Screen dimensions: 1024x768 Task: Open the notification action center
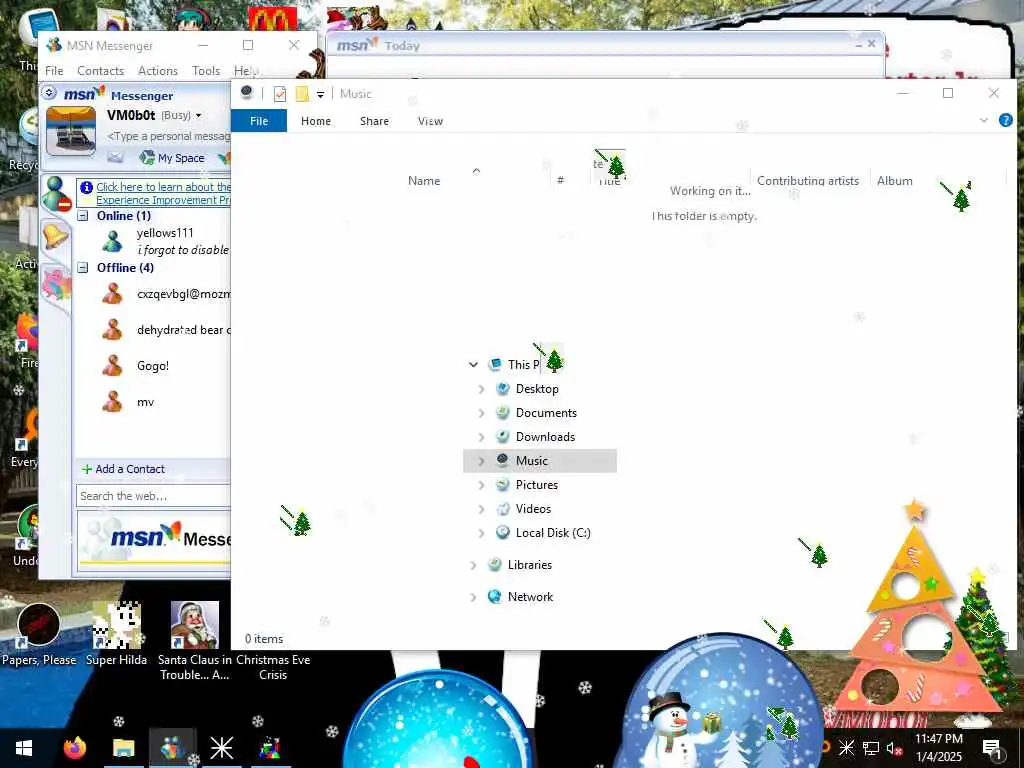(992, 748)
